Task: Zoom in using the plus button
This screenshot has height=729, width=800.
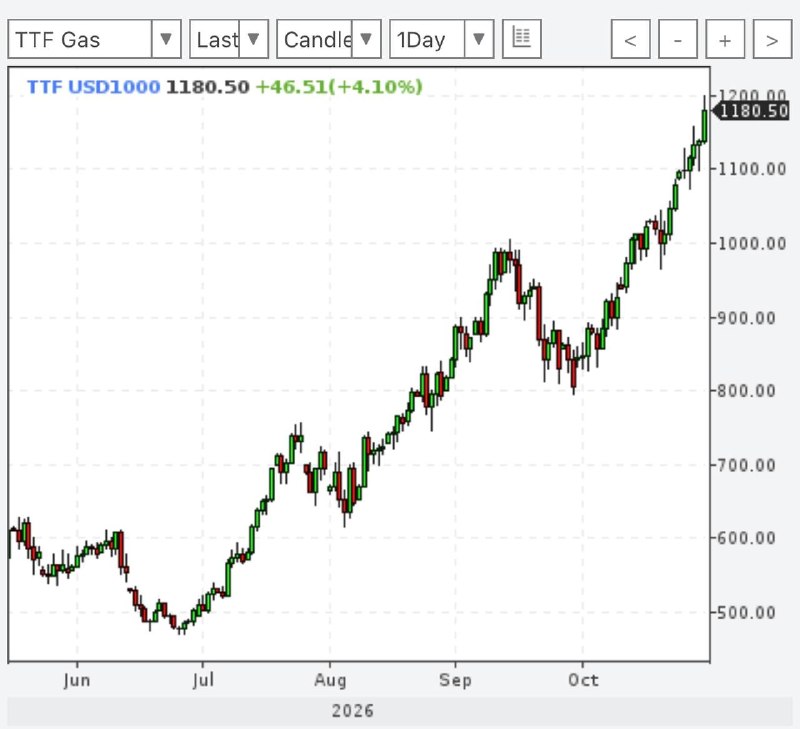Action: tap(725, 39)
